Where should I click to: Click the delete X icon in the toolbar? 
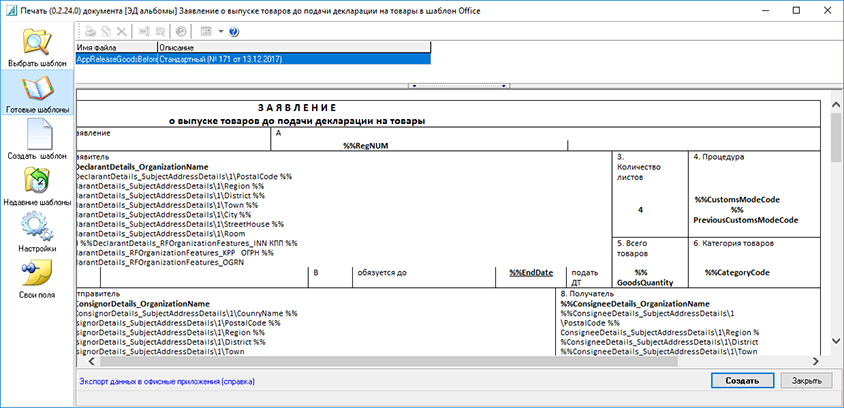click(121, 31)
